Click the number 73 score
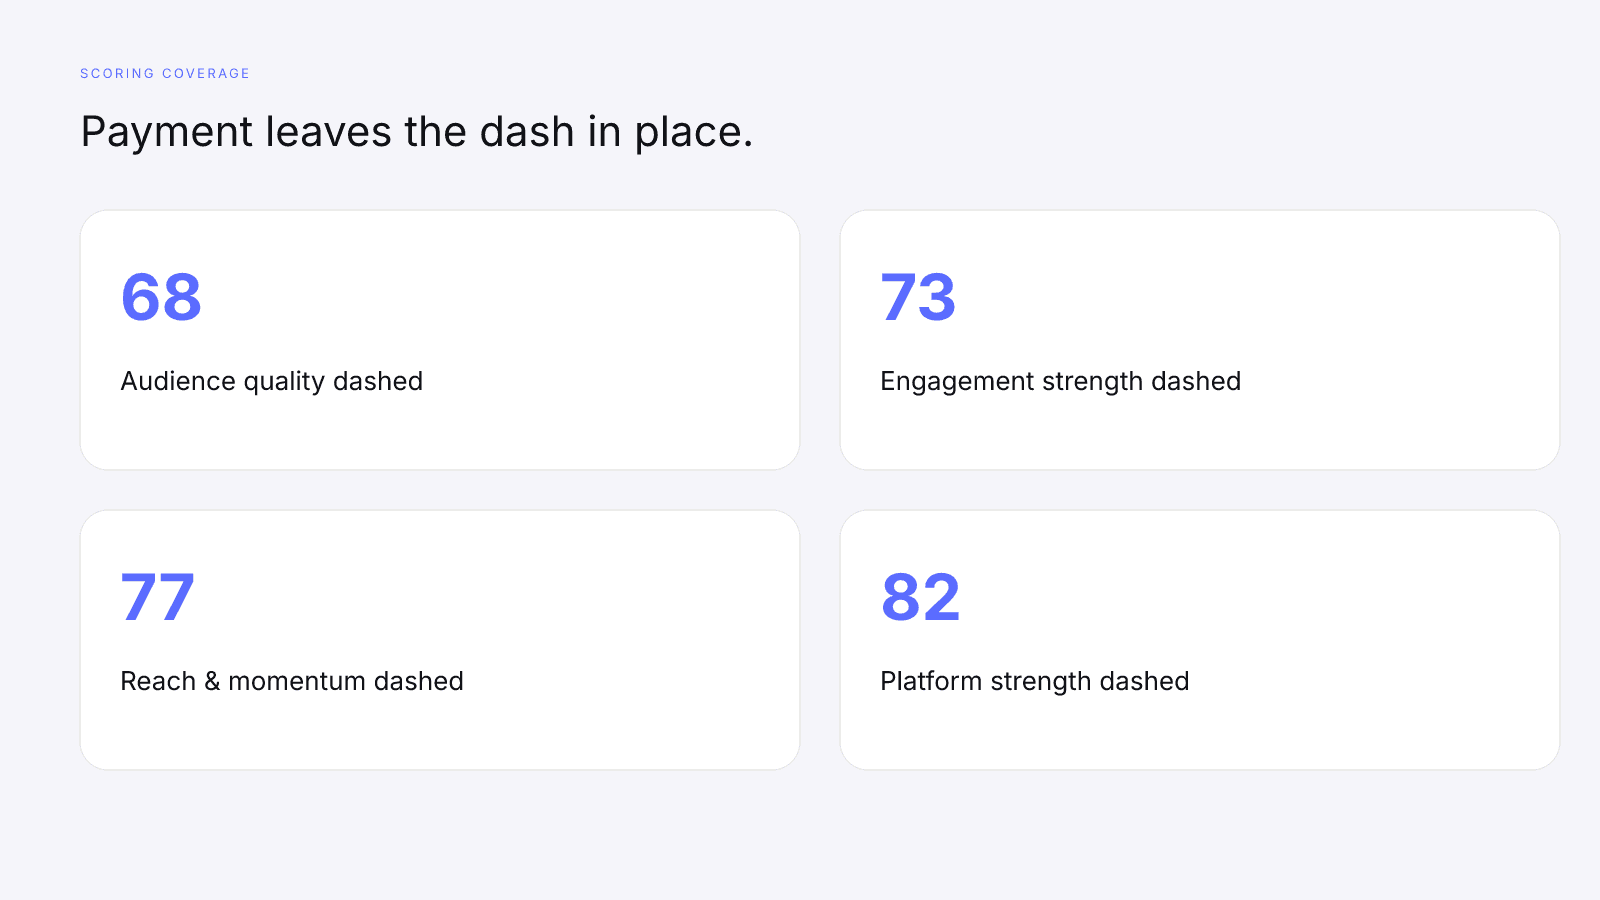This screenshot has height=900, width=1600. pos(918,297)
